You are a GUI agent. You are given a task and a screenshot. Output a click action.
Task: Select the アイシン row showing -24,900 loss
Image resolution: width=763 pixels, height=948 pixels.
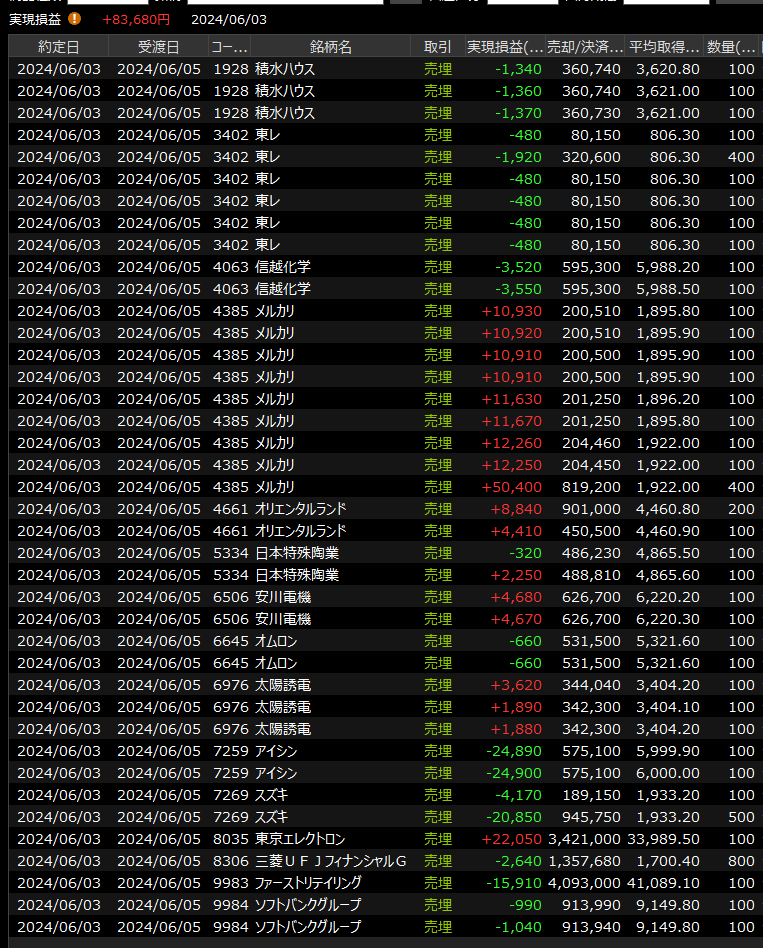tap(330, 773)
